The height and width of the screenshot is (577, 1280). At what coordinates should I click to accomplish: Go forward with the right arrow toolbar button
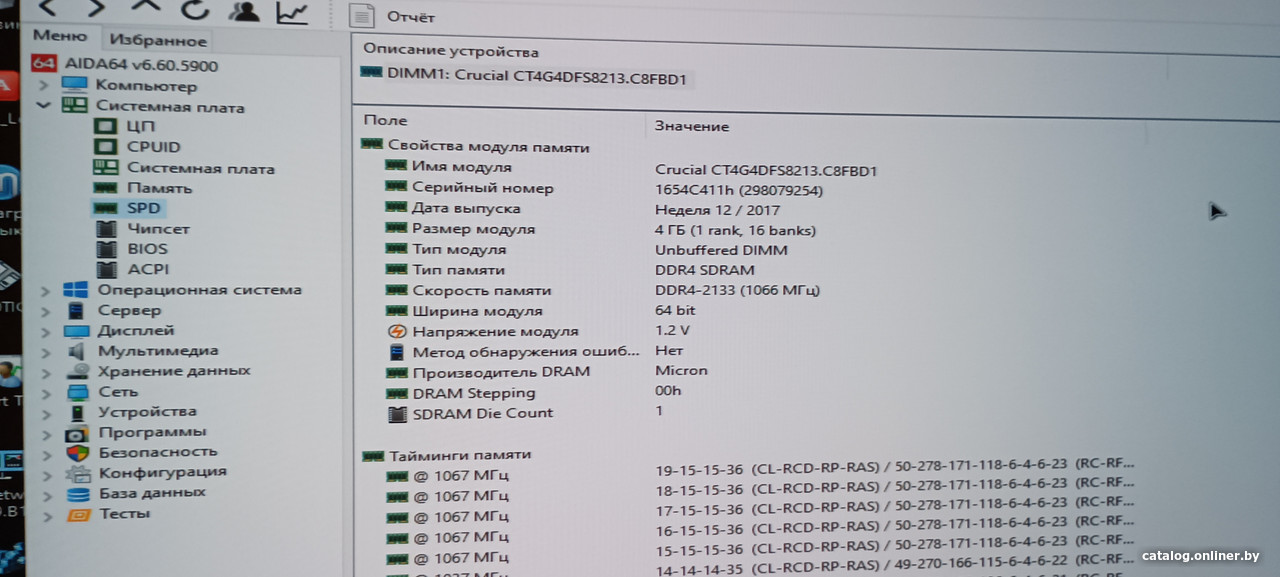(x=96, y=8)
